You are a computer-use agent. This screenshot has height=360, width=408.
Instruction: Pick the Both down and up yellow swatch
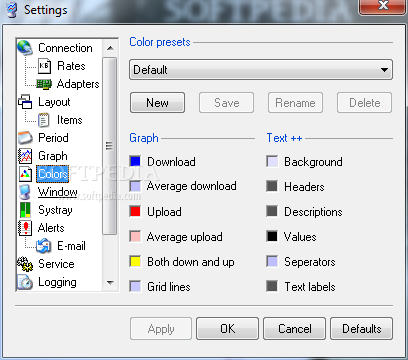(x=135, y=261)
